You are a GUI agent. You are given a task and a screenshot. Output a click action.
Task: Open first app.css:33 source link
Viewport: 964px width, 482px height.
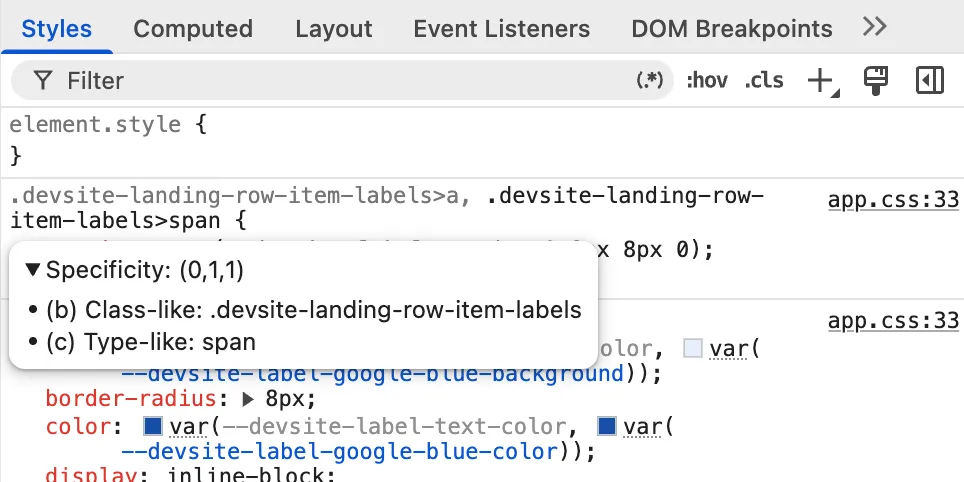pos(893,199)
